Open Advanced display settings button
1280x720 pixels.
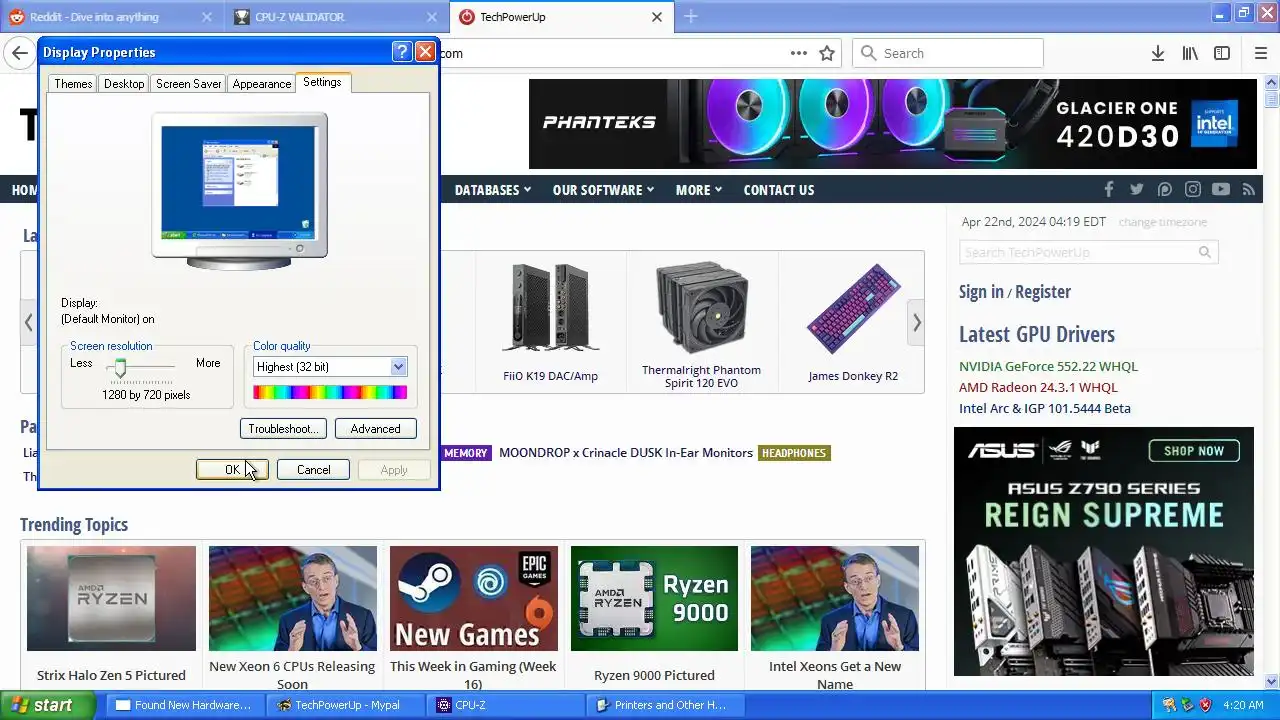click(x=375, y=428)
